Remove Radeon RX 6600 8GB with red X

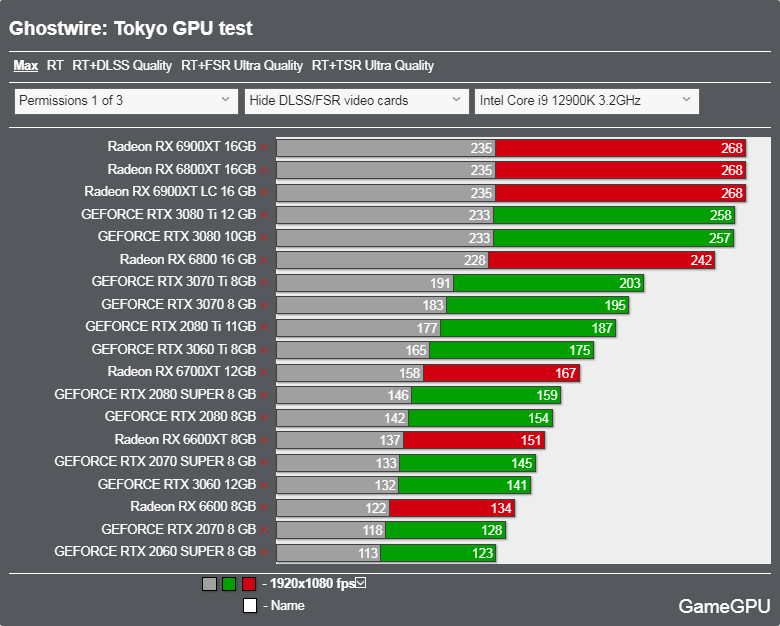[263, 507]
